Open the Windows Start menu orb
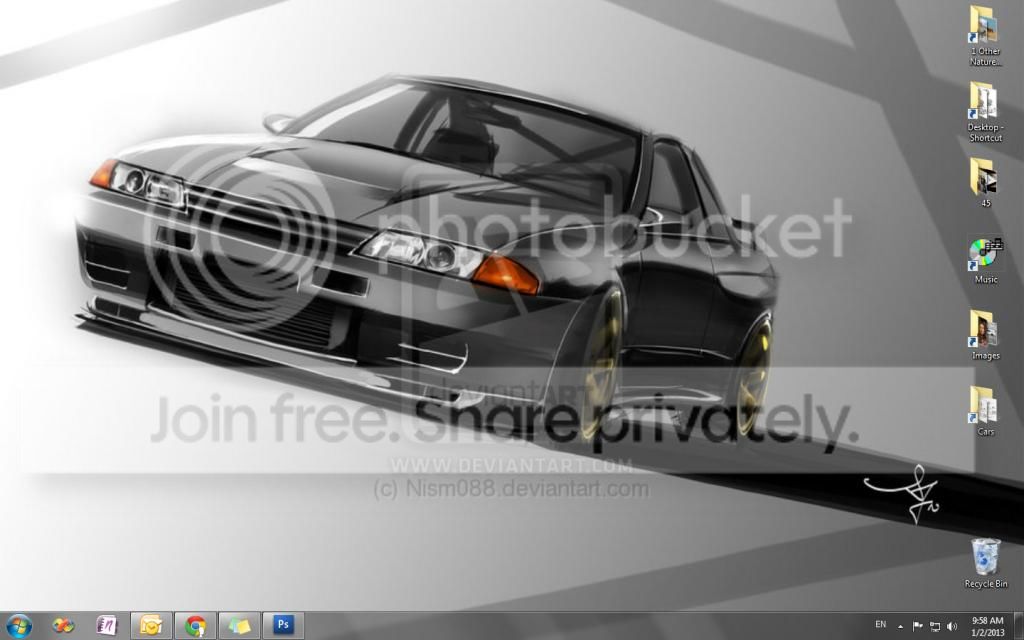The width and height of the screenshot is (1024, 640). pyautogui.click(x=18, y=626)
